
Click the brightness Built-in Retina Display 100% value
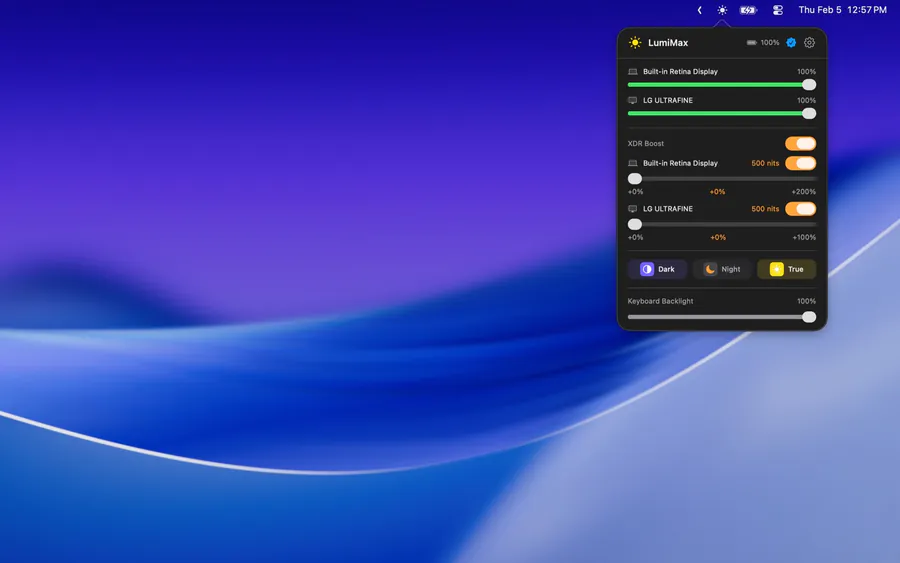[x=806, y=72]
